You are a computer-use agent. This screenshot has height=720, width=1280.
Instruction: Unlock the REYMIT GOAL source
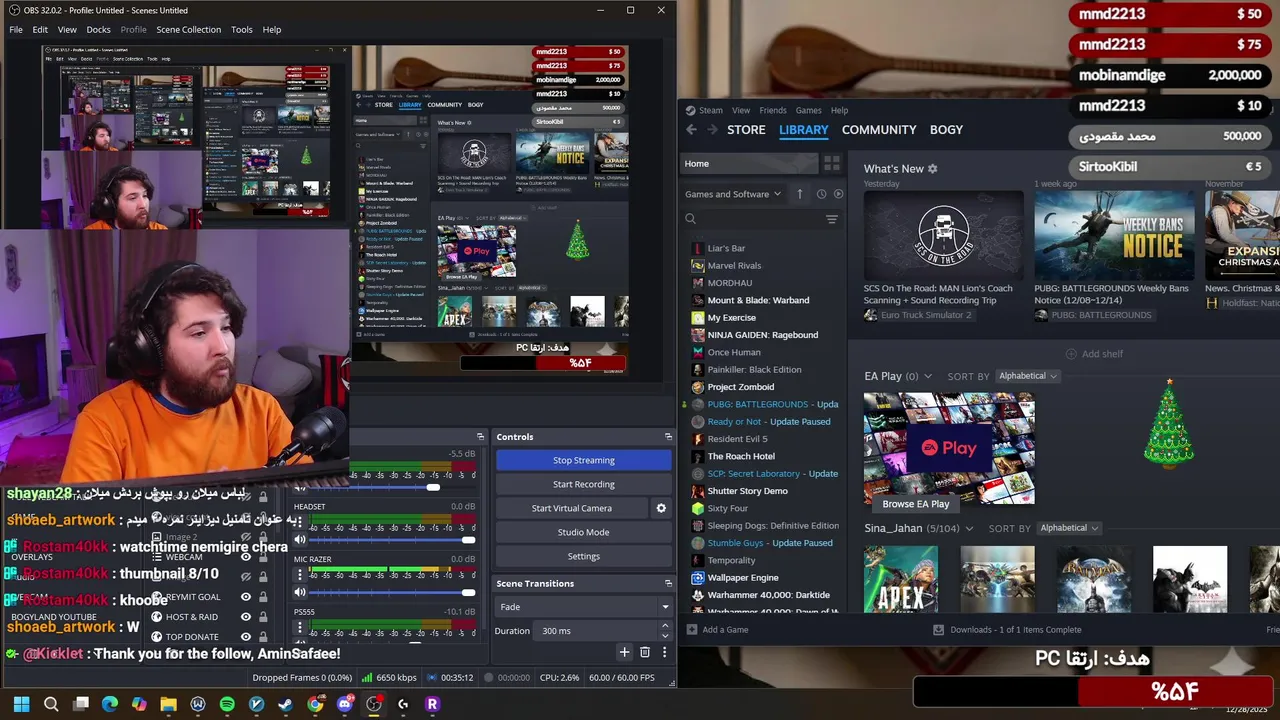(x=263, y=597)
